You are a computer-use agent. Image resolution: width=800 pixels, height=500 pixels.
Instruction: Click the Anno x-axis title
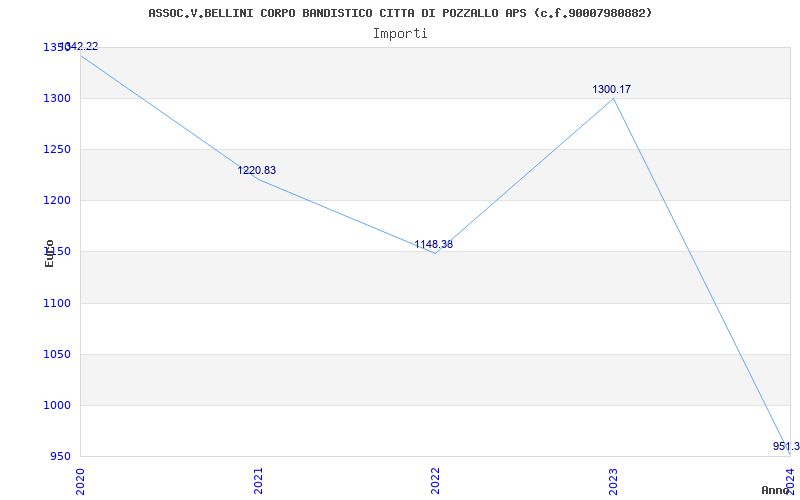pos(775,490)
